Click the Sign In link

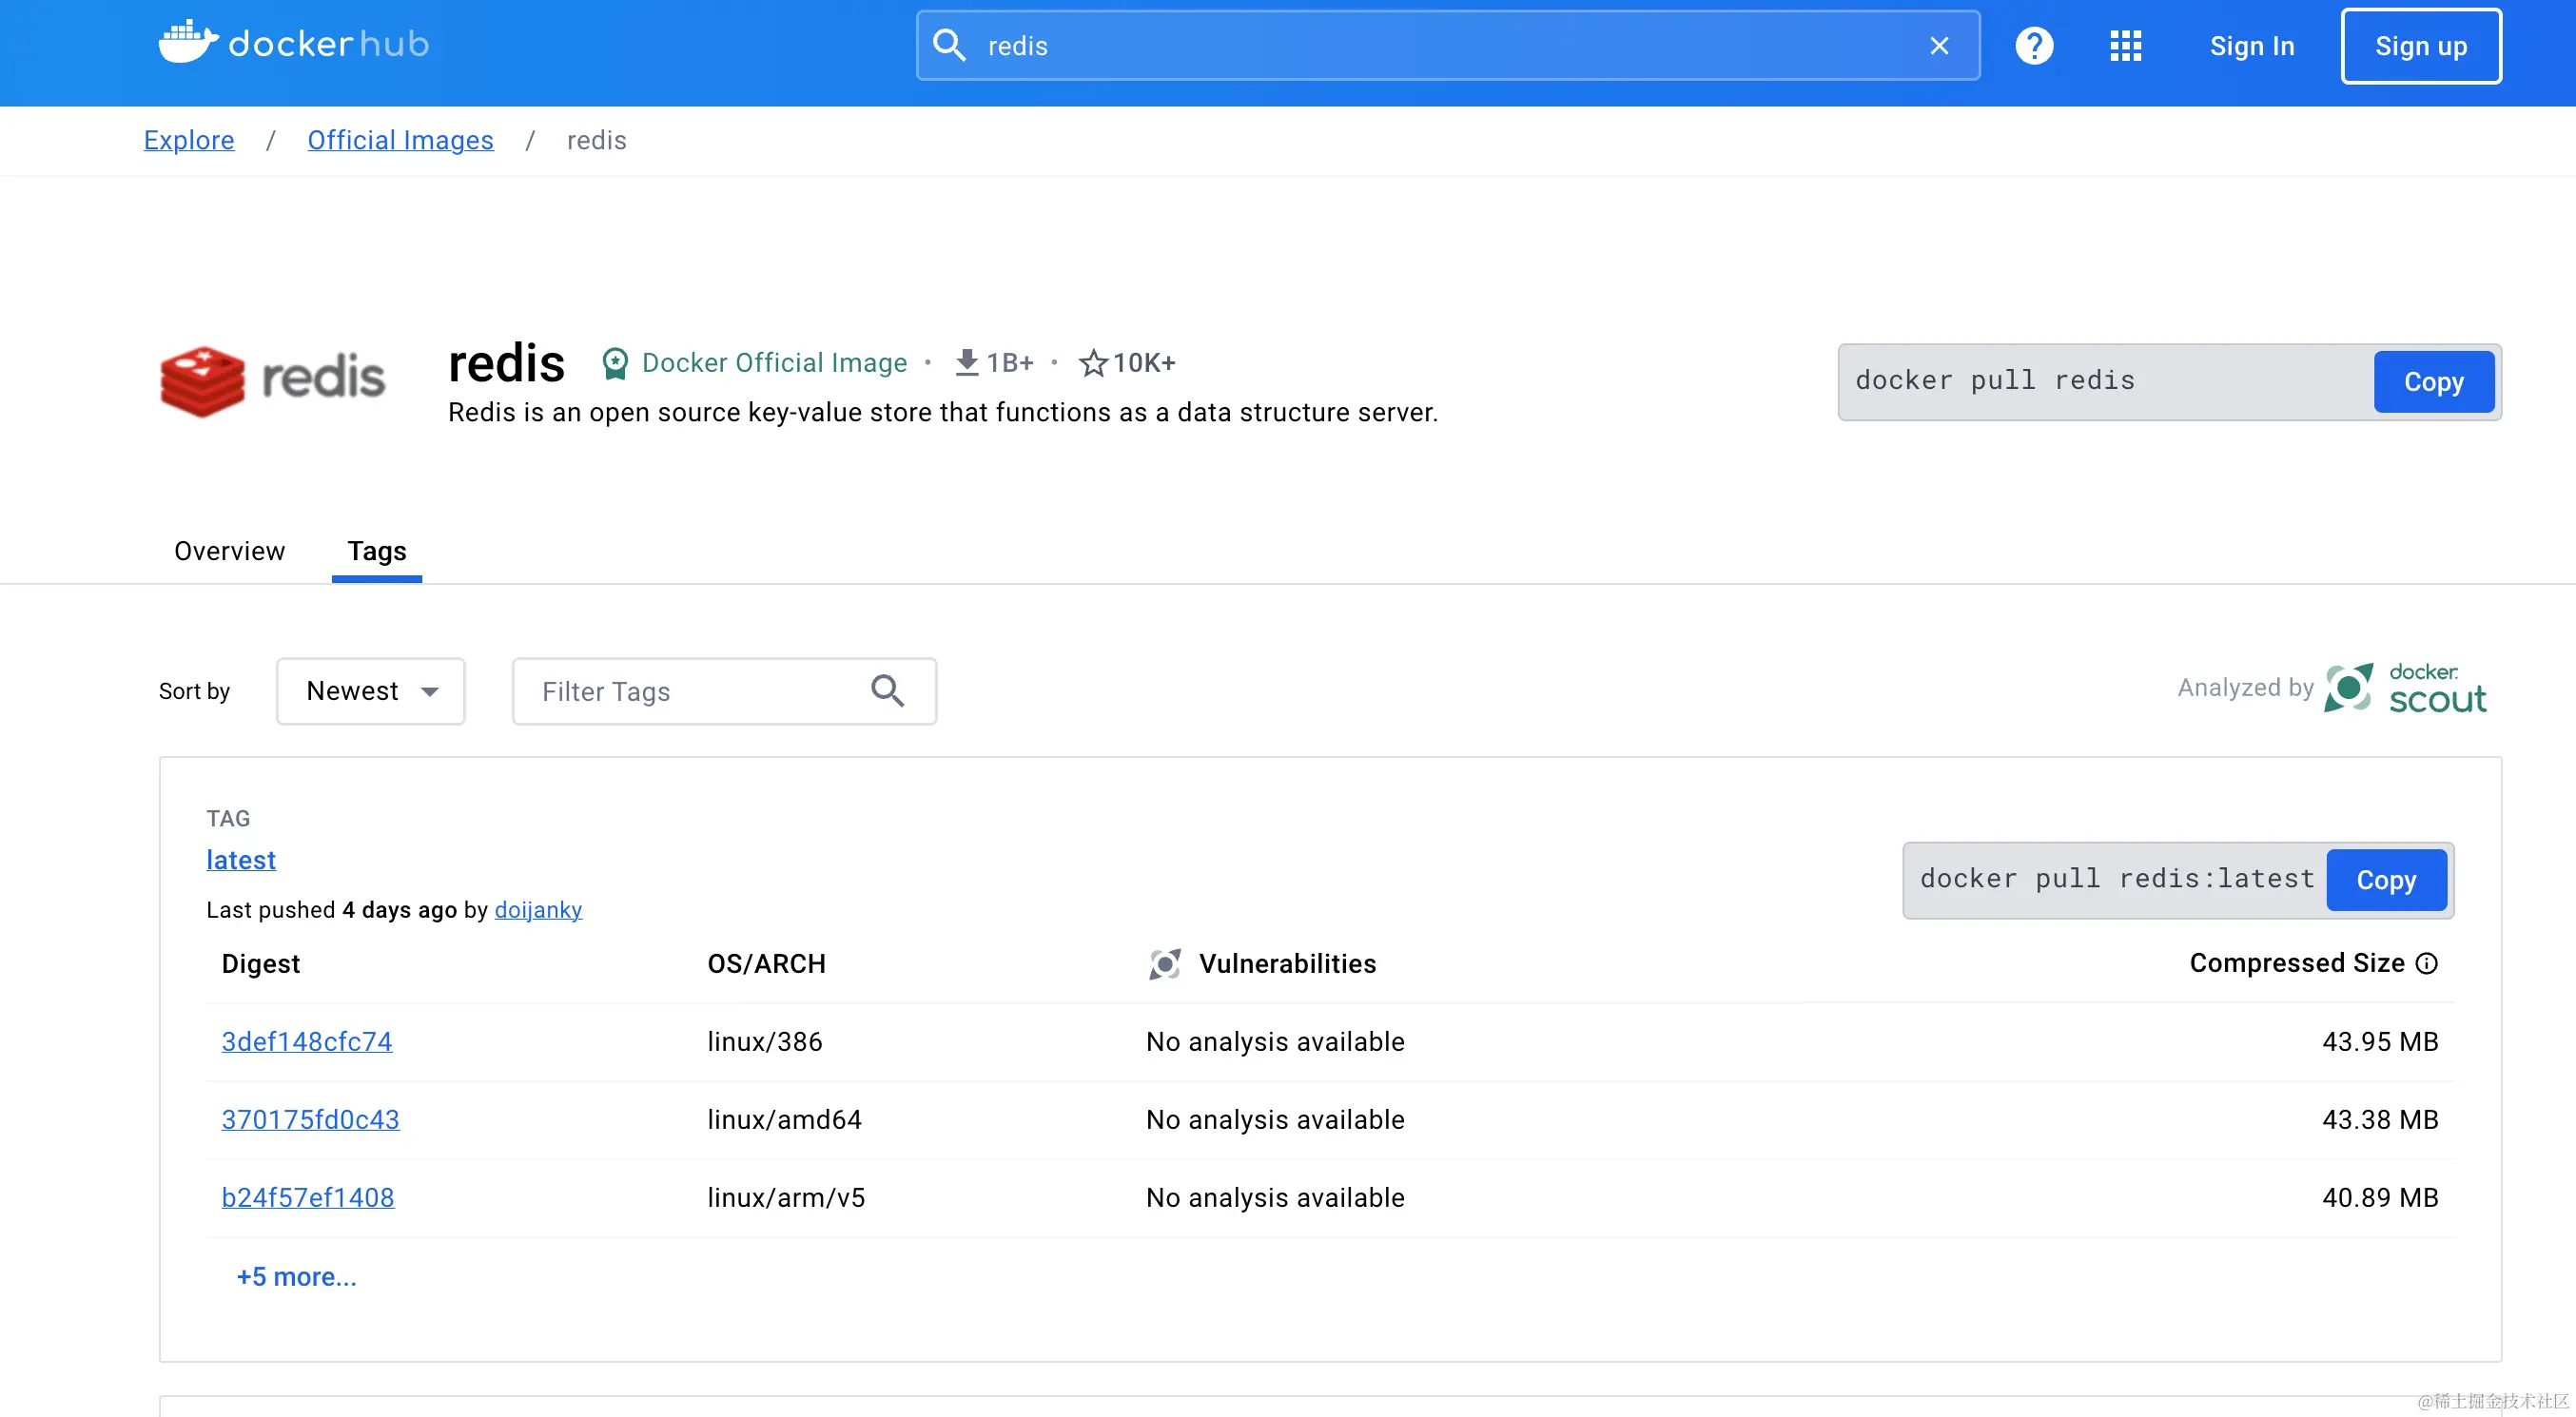click(x=2251, y=46)
